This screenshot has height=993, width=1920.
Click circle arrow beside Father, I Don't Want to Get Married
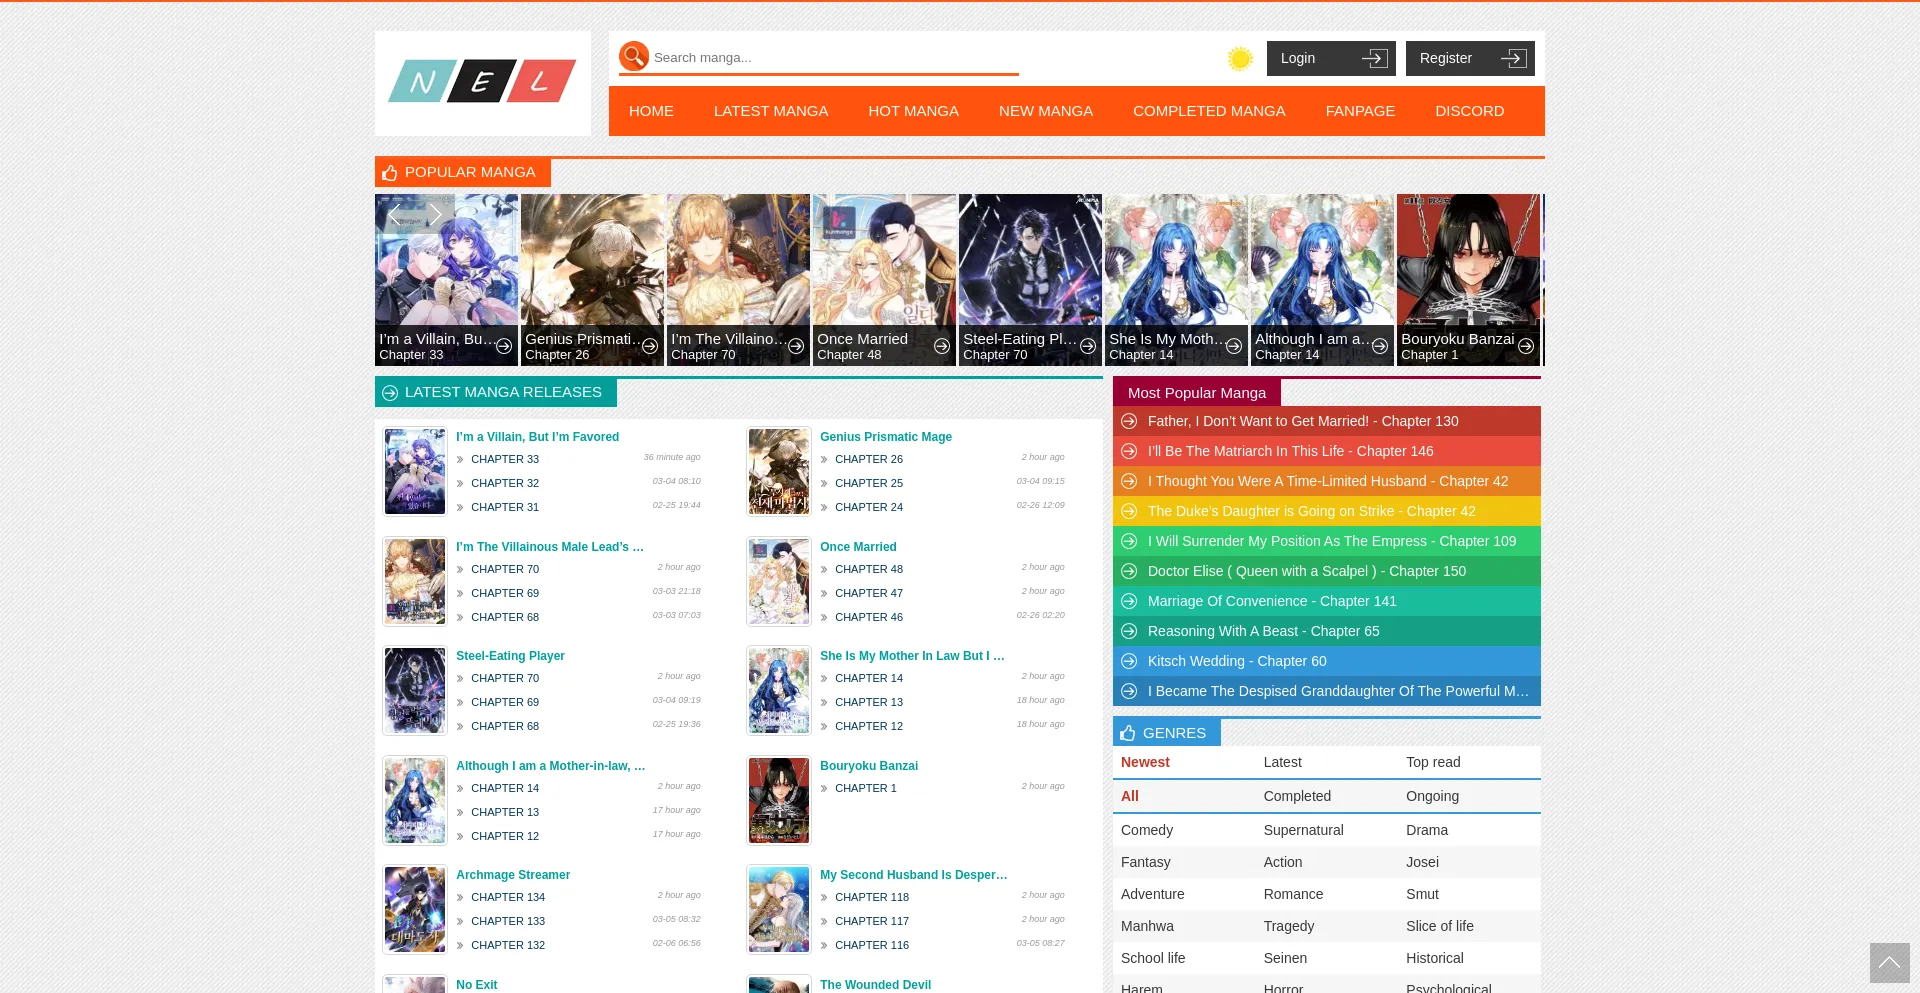point(1129,421)
